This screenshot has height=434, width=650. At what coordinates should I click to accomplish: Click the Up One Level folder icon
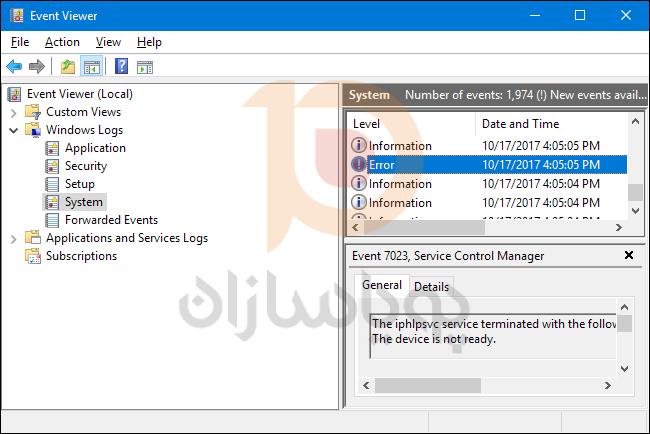[67, 67]
